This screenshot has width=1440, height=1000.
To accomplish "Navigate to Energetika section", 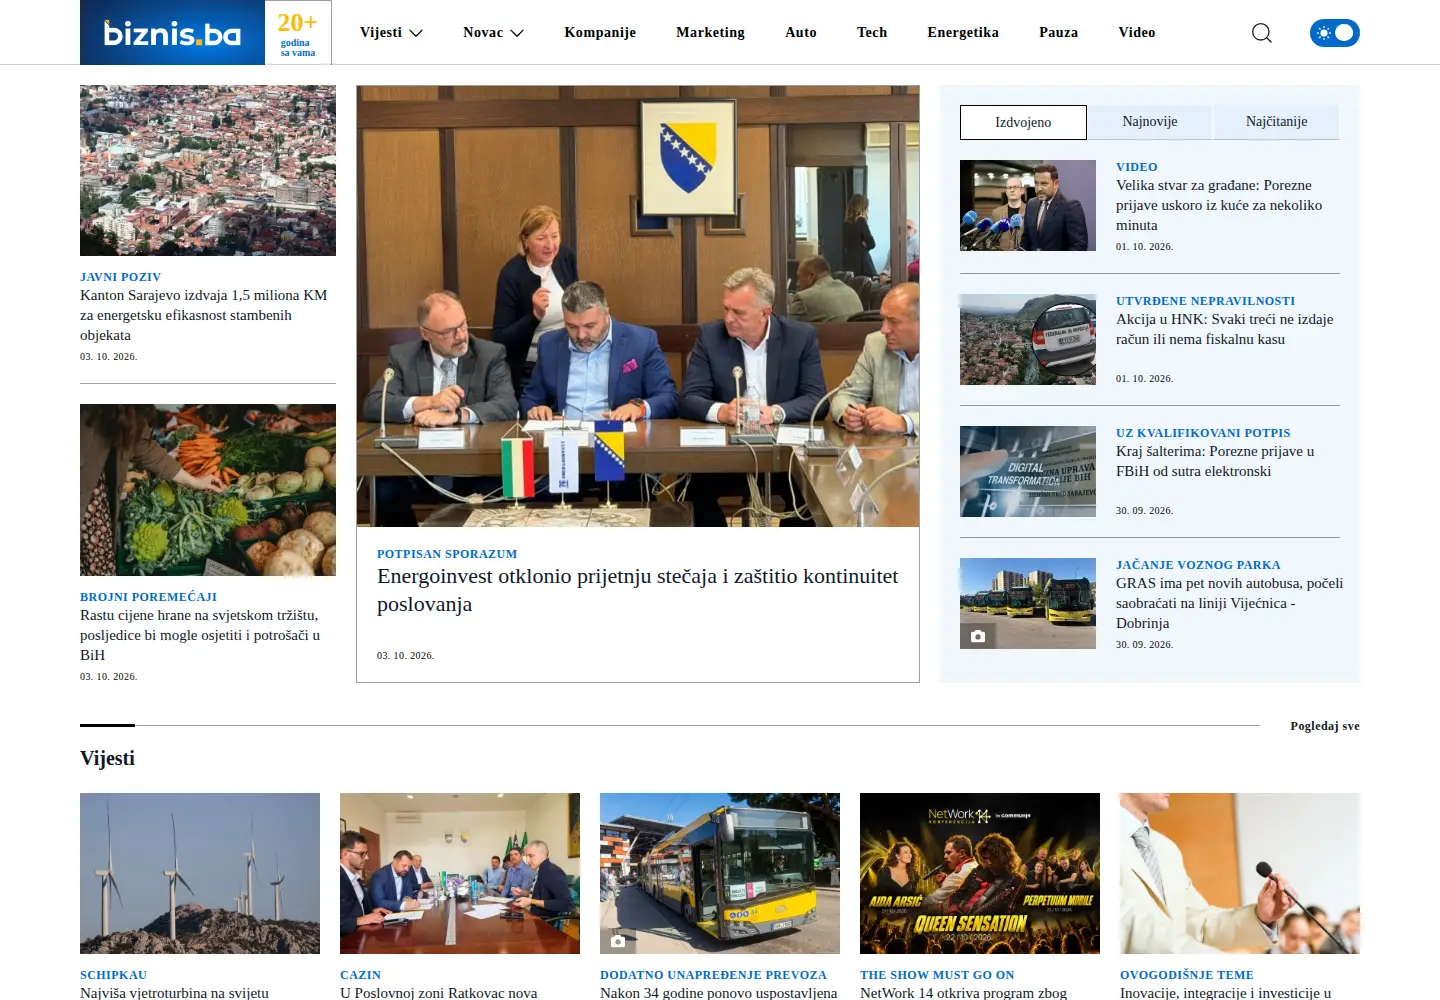I will (963, 33).
